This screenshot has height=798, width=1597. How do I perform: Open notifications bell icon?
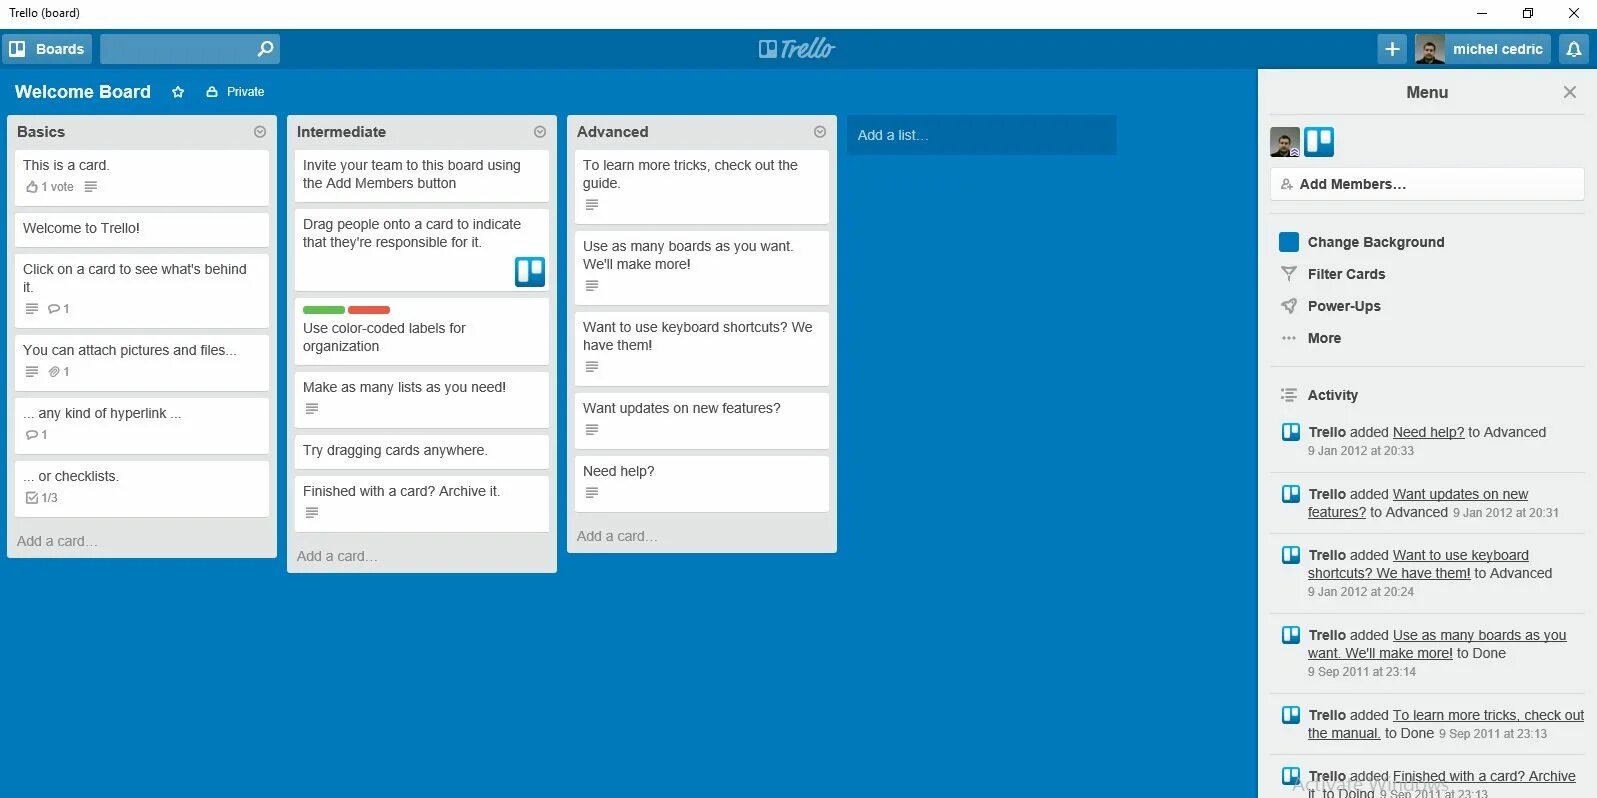(1574, 49)
